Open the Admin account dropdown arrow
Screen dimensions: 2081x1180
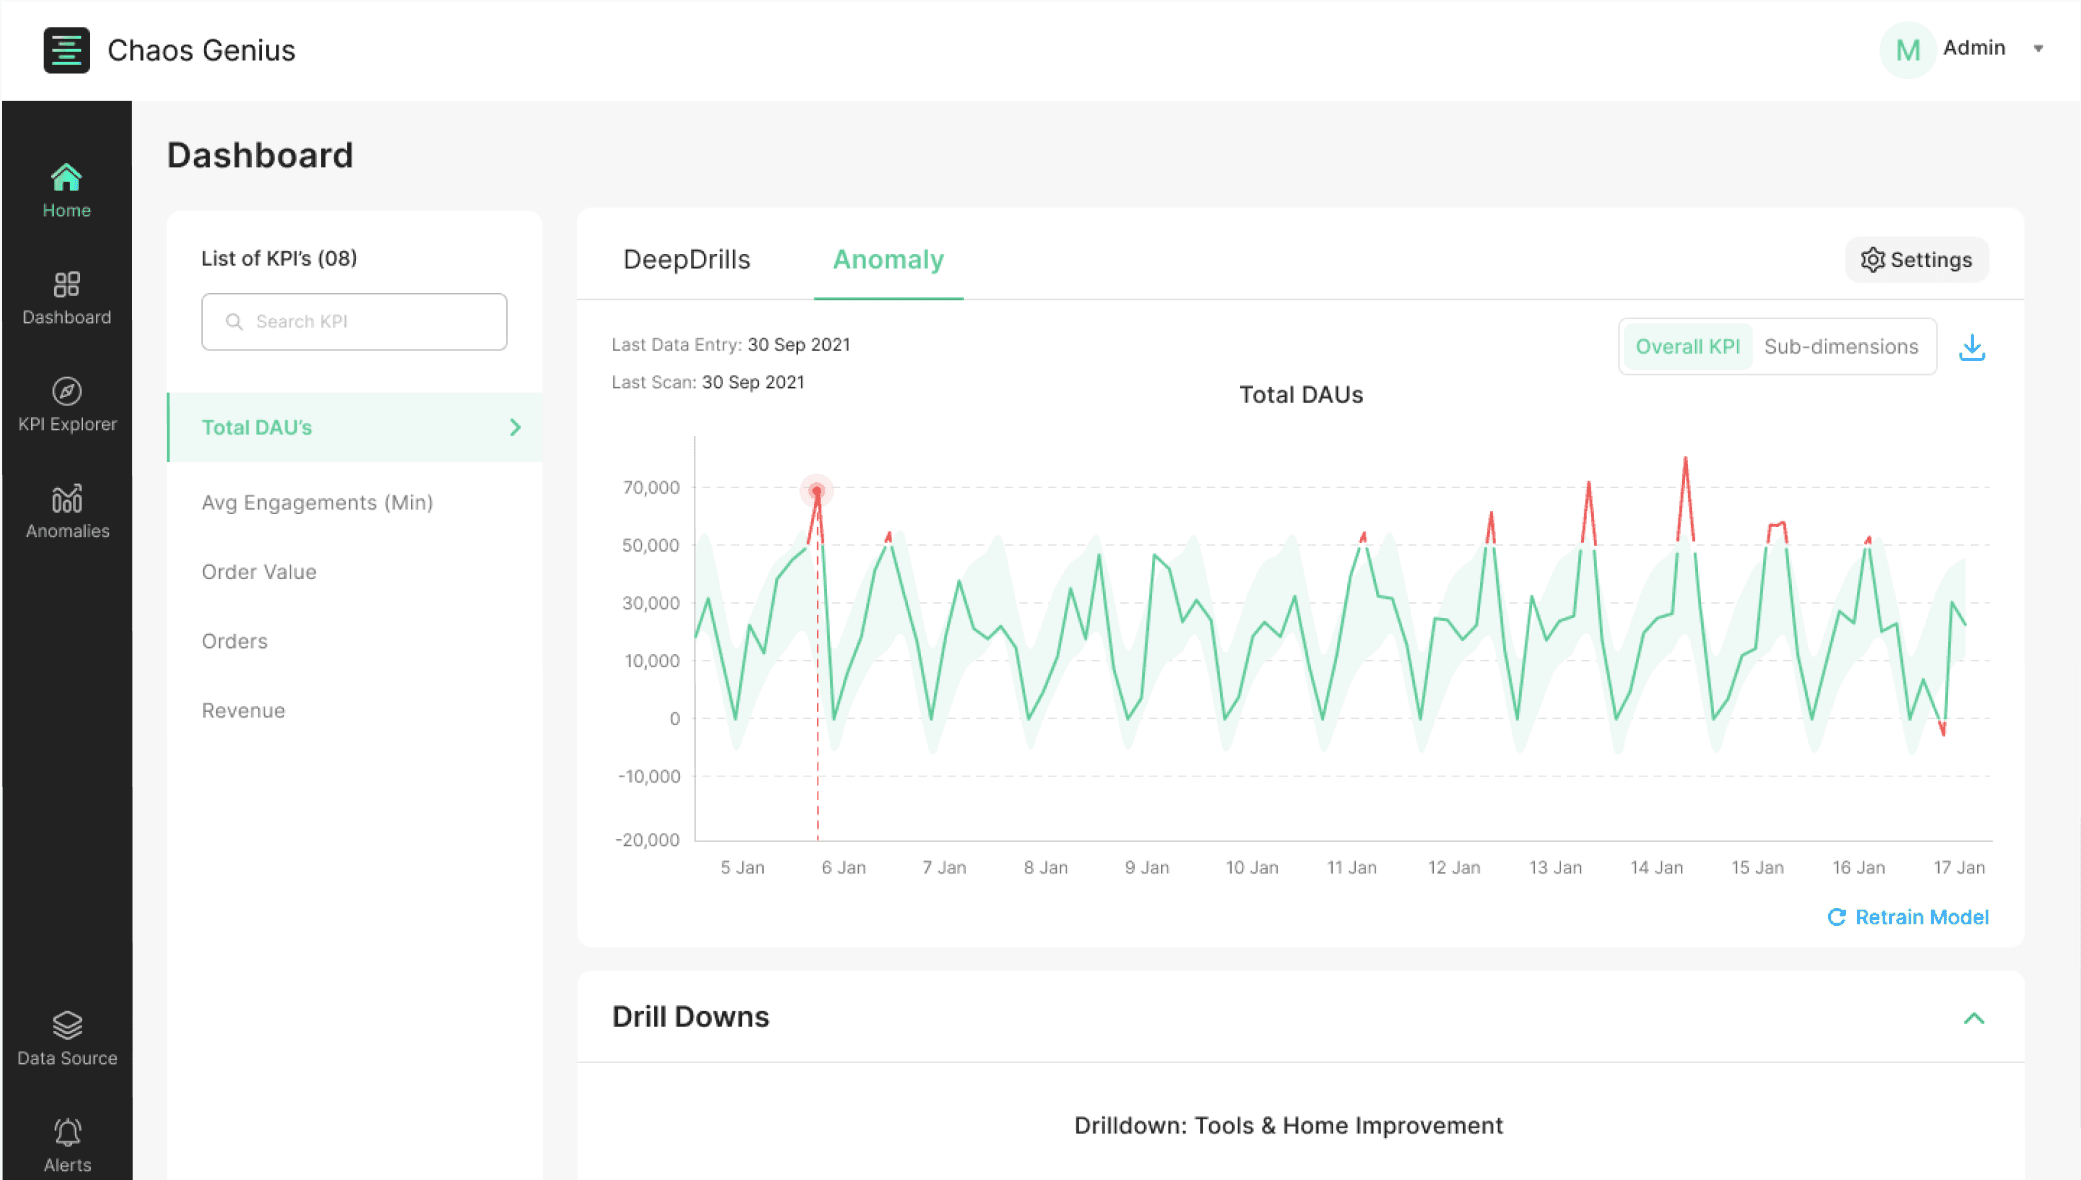pyautogui.click(x=2038, y=48)
